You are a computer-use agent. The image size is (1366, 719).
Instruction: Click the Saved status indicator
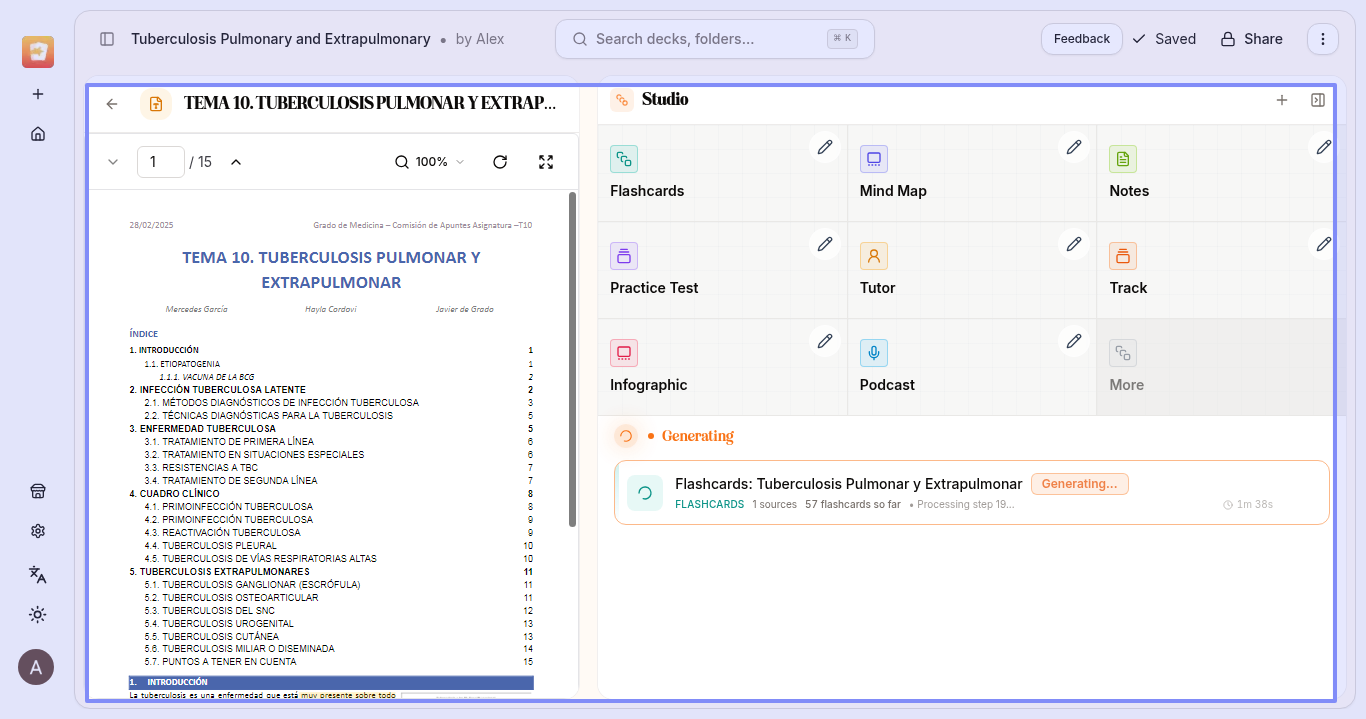tap(1164, 39)
